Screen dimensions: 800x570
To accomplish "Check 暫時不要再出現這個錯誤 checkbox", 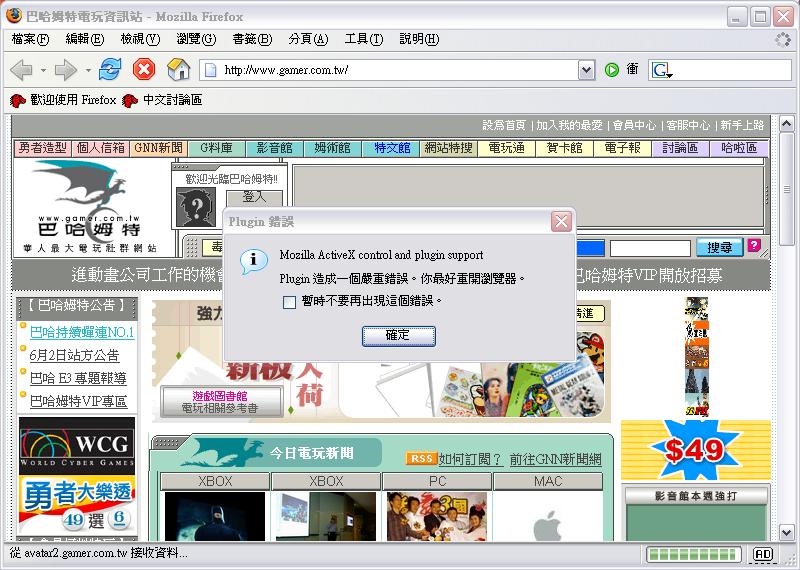I will pos(289,302).
